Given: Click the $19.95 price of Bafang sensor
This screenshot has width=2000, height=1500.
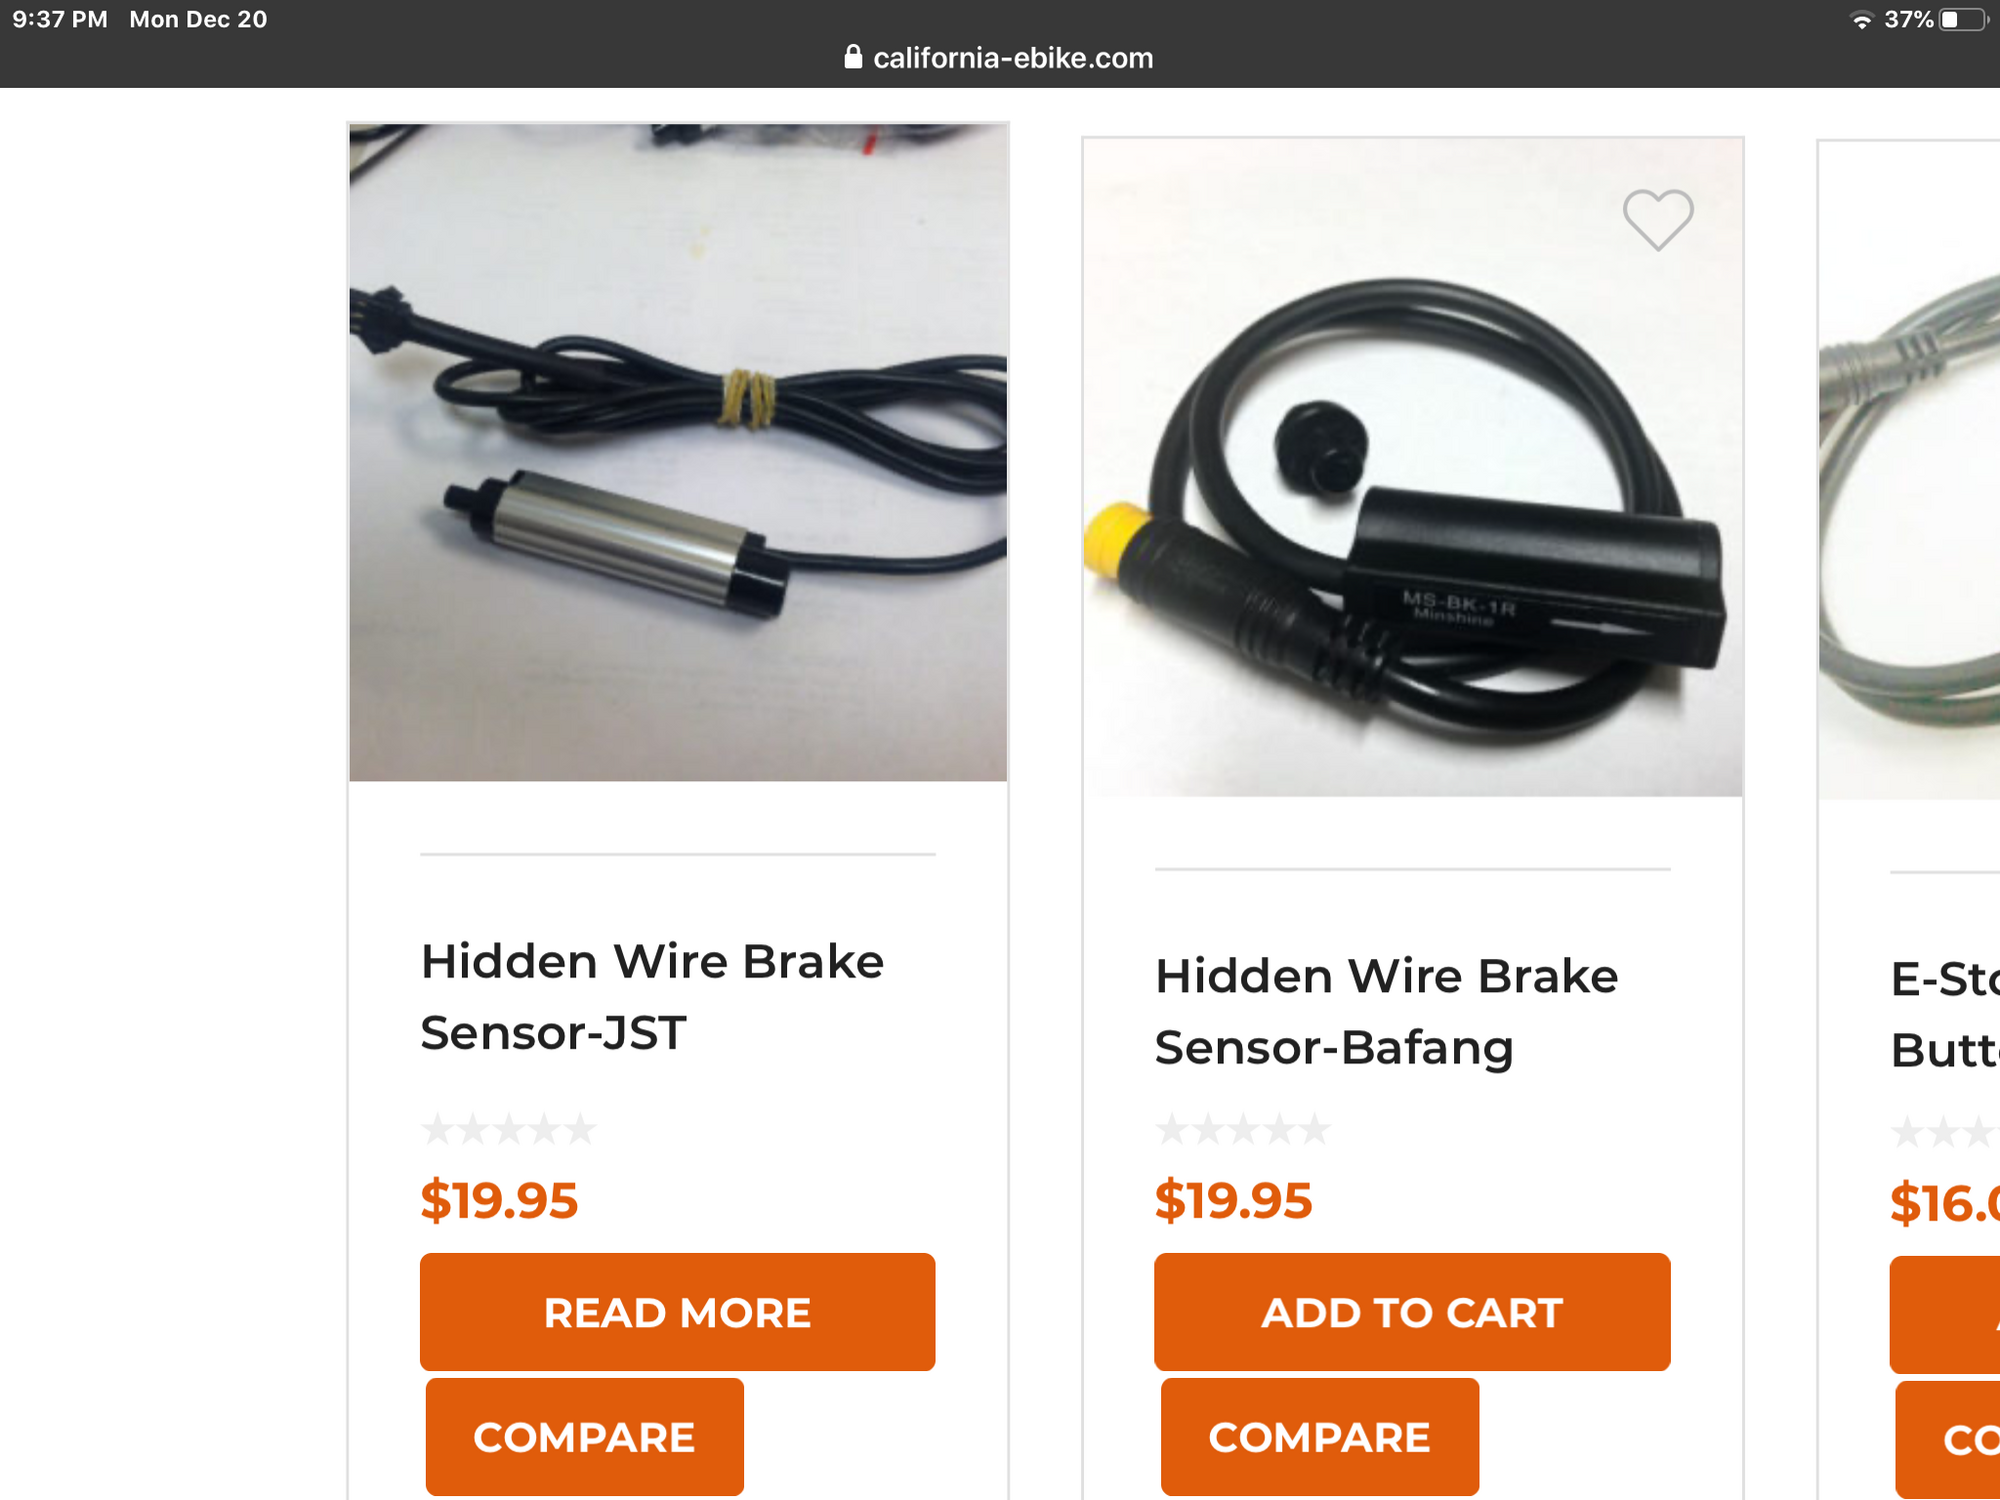Looking at the screenshot, I should pos(1233,1200).
